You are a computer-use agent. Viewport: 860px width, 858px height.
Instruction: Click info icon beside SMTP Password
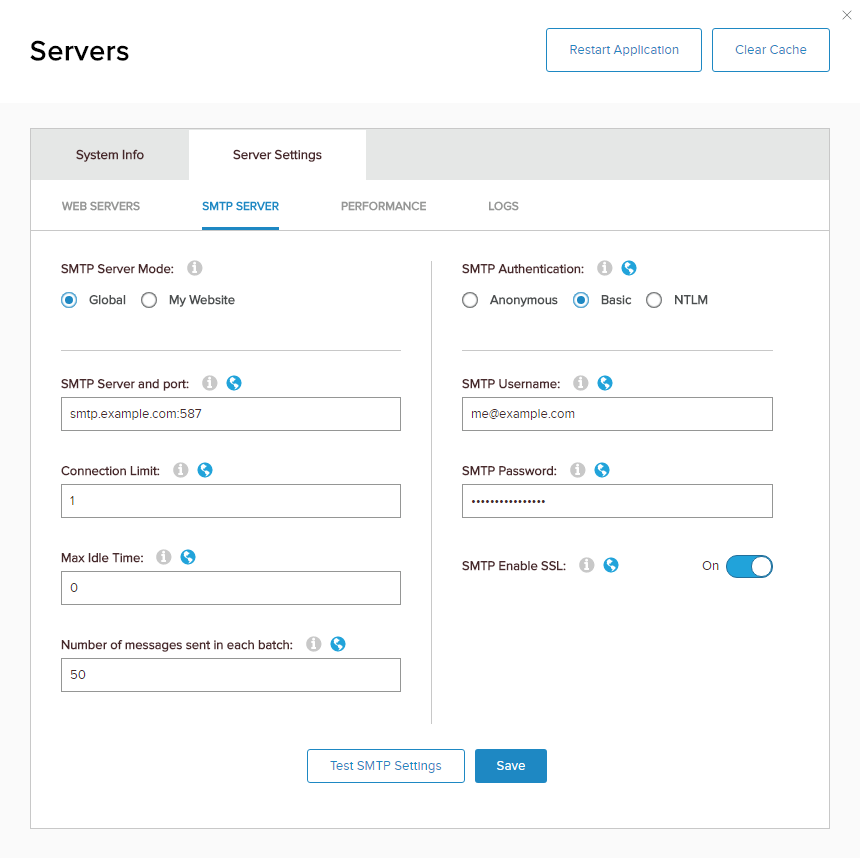[x=577, y=470]
